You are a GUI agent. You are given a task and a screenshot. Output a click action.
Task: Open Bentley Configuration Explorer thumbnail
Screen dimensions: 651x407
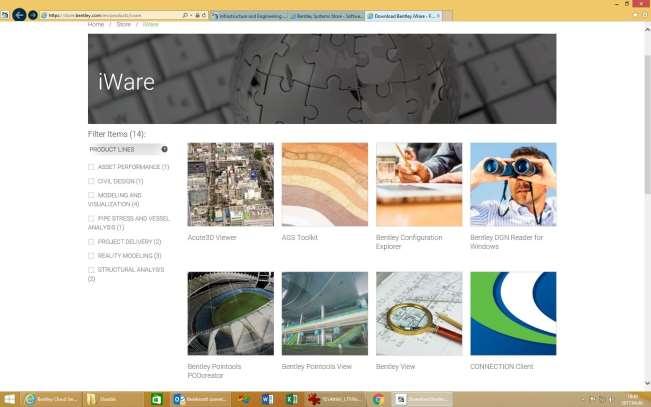tap(419, 184)
